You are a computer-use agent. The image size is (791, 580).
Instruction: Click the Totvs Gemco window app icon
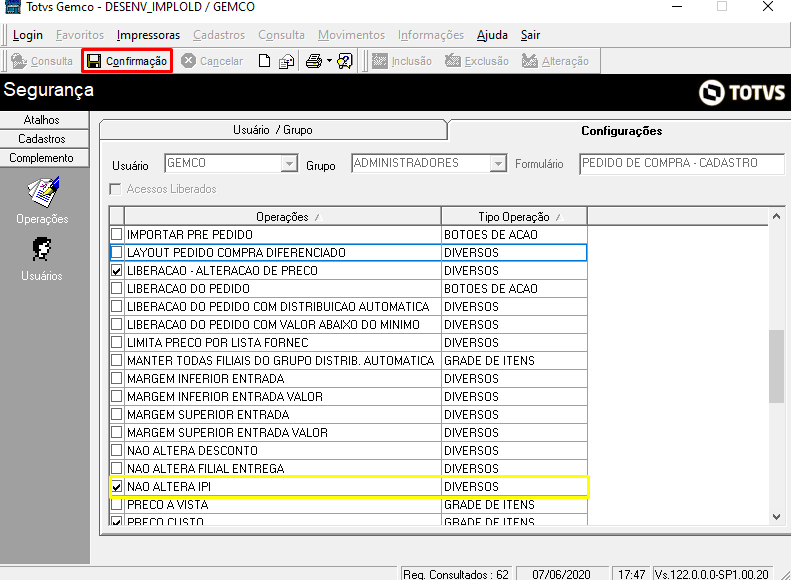click(13, 7)
